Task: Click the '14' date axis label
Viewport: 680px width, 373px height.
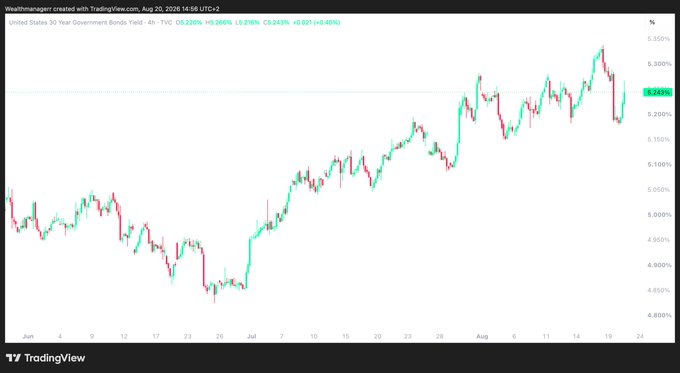Action: tap(576, 336)
